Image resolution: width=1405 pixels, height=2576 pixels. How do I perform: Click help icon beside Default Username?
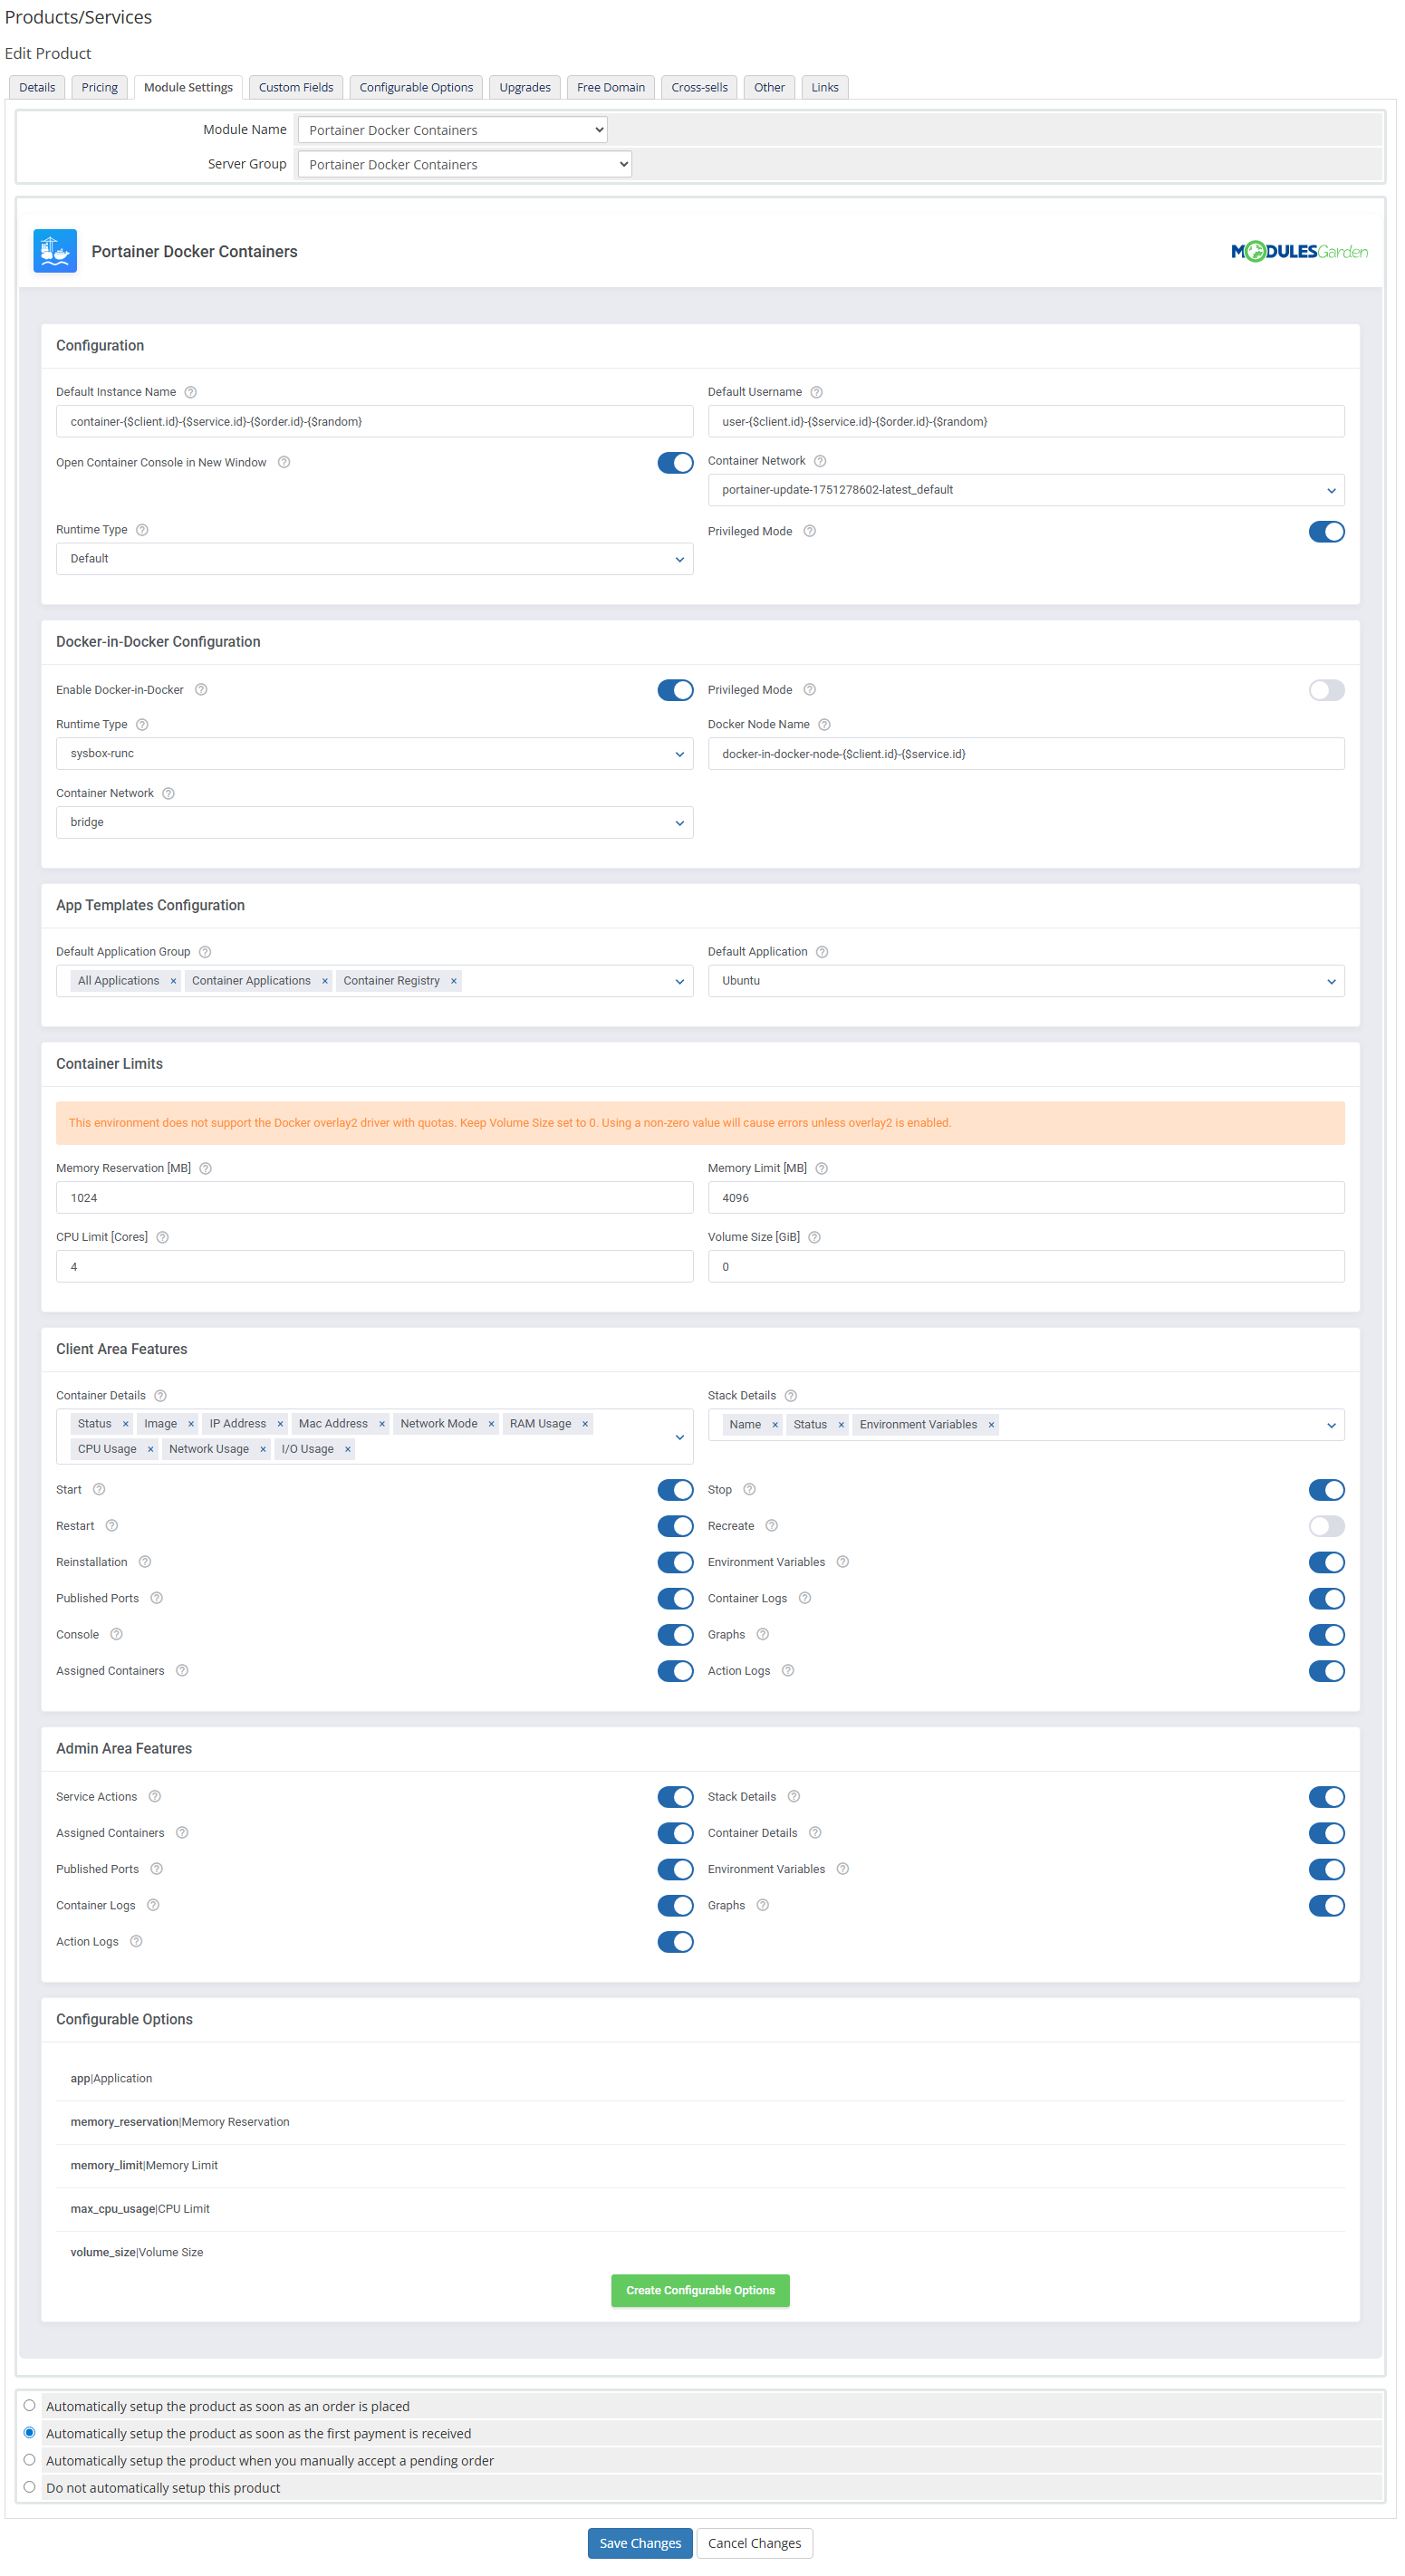click(816, 392)
